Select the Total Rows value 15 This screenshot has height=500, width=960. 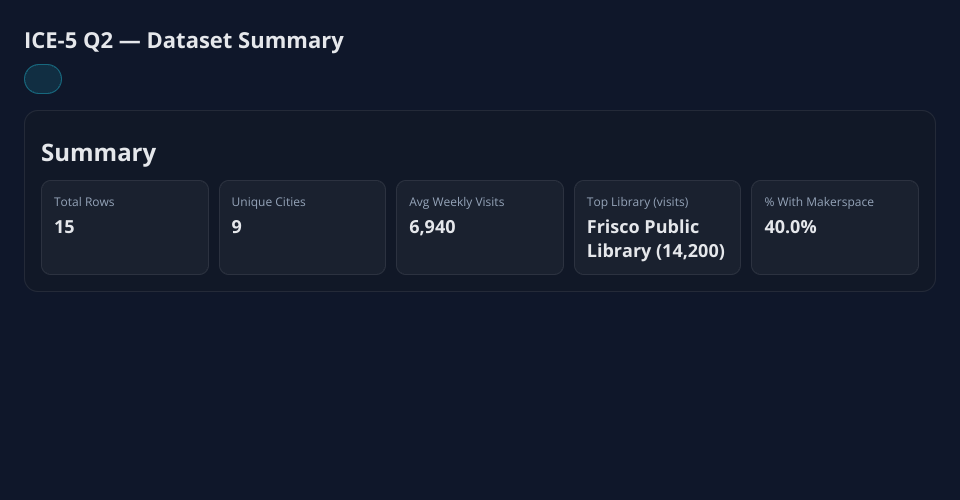(64, 227)
